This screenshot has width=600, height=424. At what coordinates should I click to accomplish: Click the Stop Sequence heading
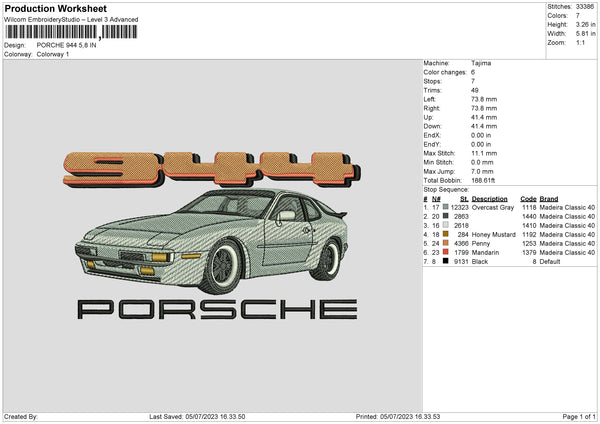click(x=446, y=188)
